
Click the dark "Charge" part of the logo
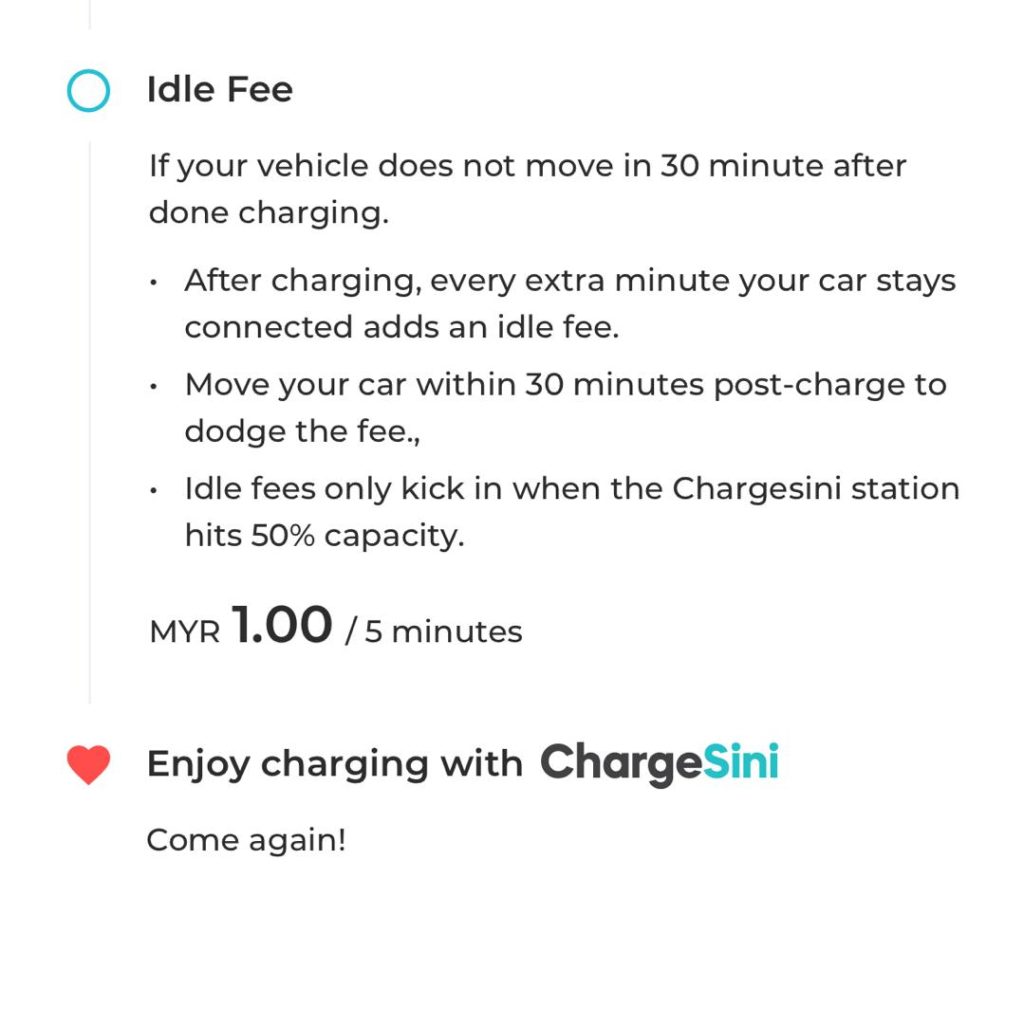coord(620,765)
